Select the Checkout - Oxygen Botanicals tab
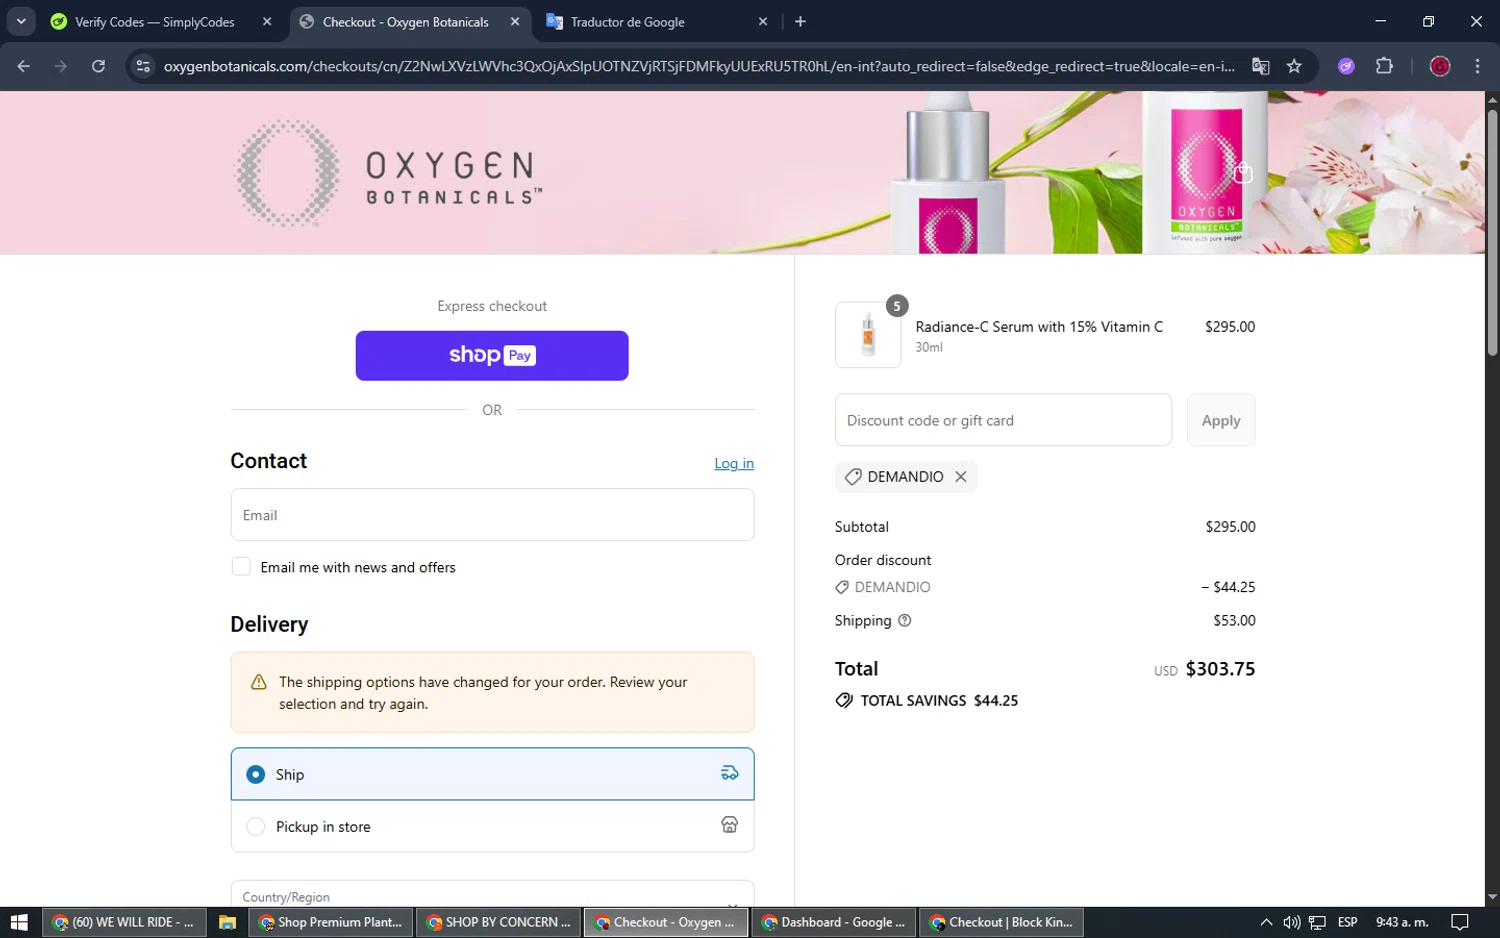 (x=405, y=22)
